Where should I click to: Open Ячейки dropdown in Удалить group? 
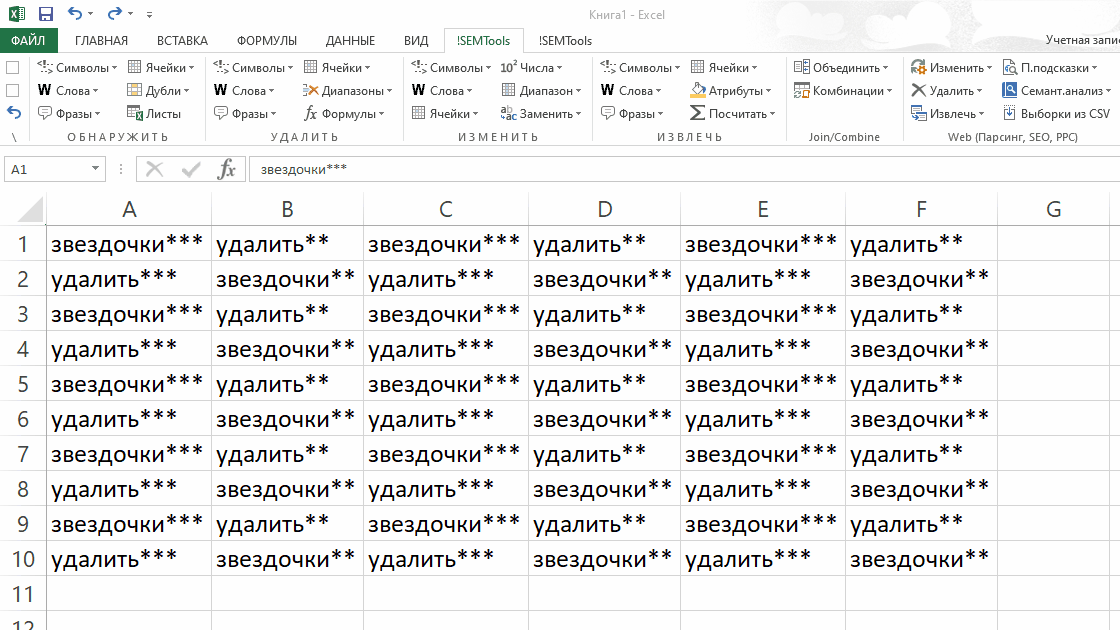pos(337,68)
